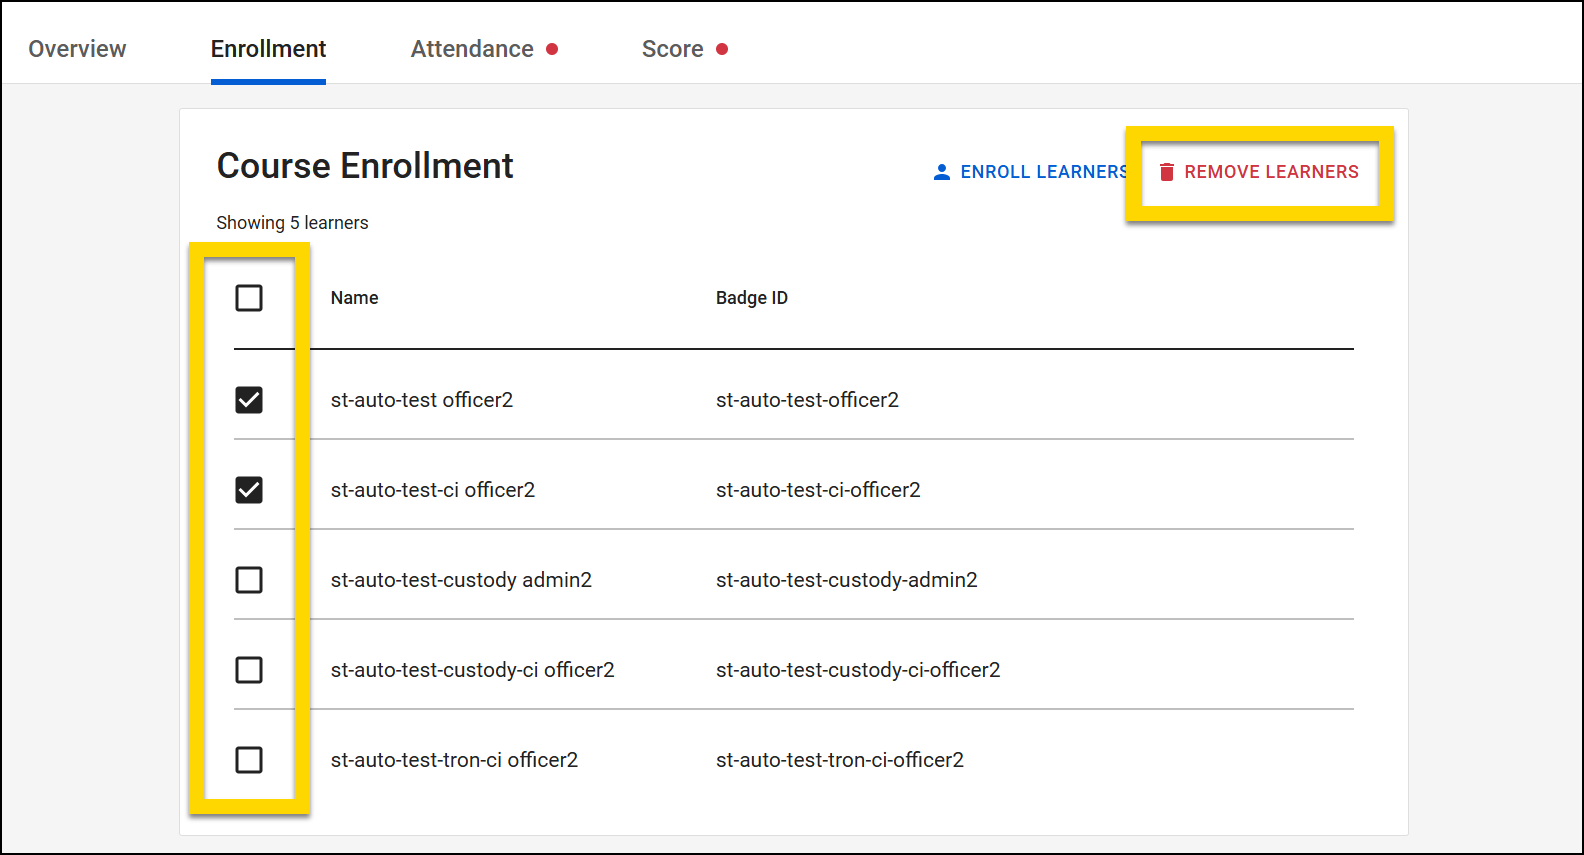
Task: Click the learner name st-auto-test-ci officer2
Action: (432, 490)
